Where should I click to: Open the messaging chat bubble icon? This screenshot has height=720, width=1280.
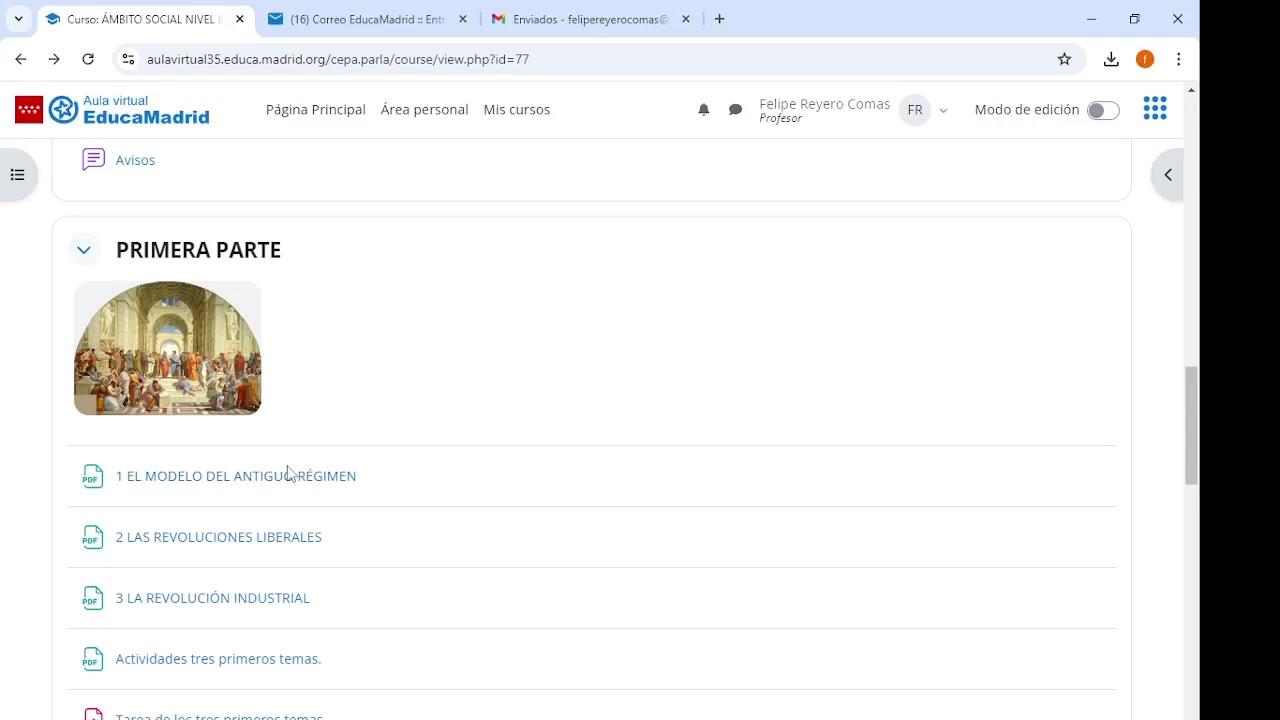click(x=735, y=110)
